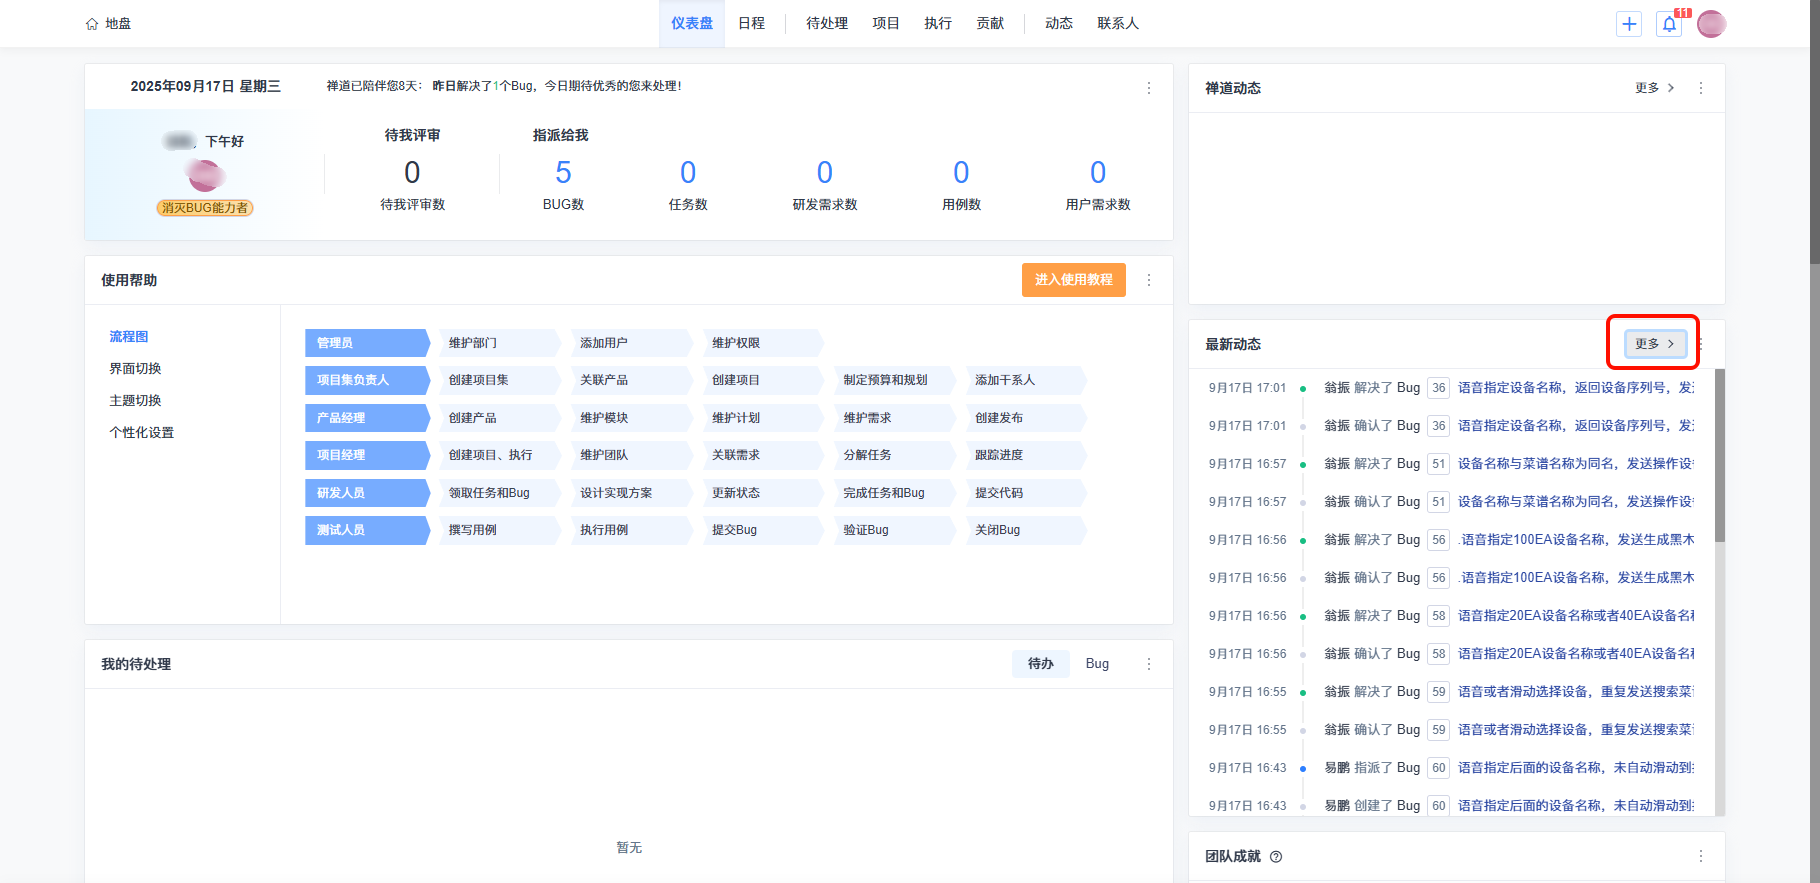Screen dimensions: 1820x883
Task: Select 界面切换 in the help sidebar
Action: tap(135, 369)
